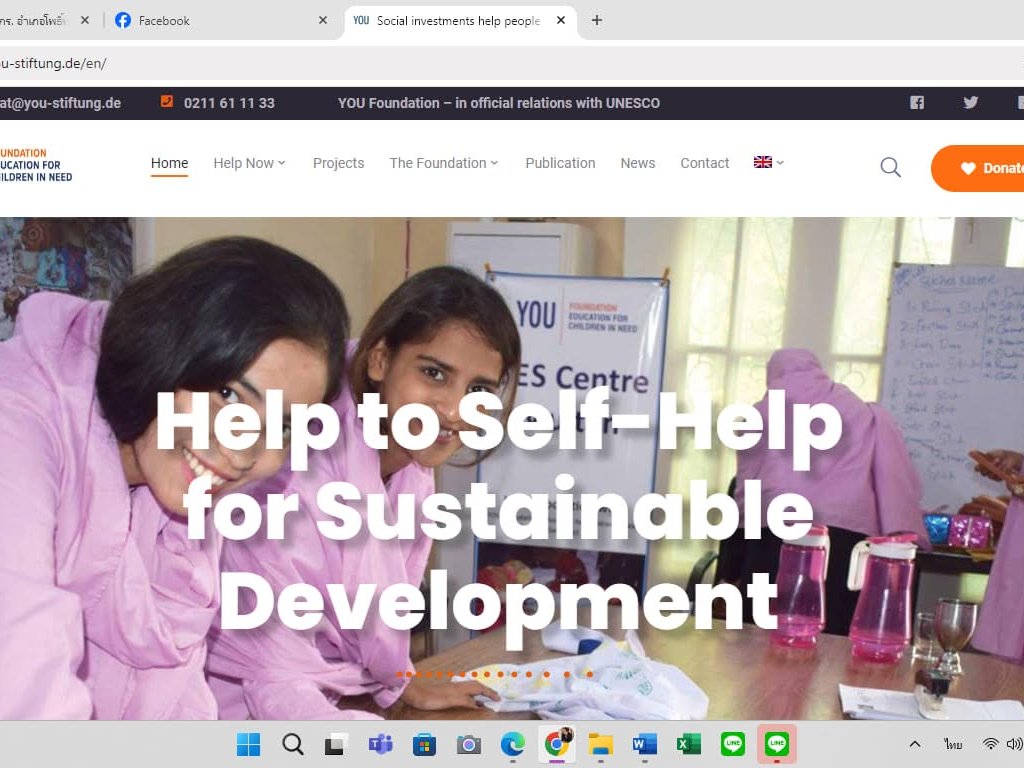Switch to the Facebook browser tab
Screen dimensions: 1024x768
[x=222, y=20]
